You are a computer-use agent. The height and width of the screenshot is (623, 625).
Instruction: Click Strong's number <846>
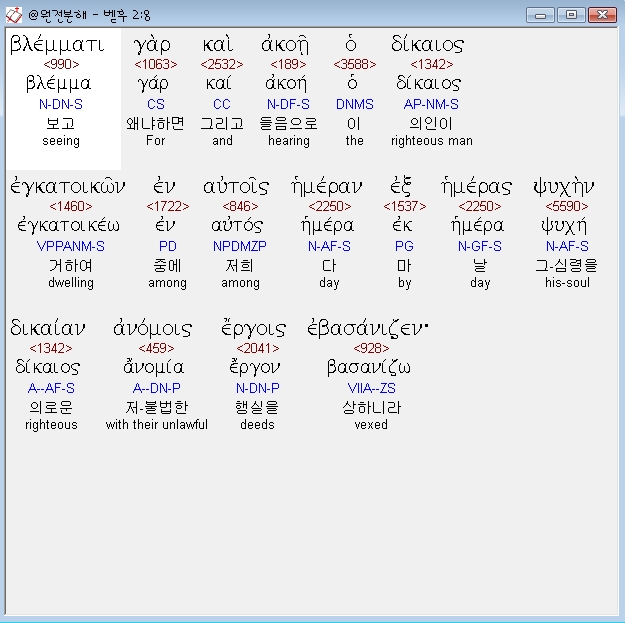point(240,206)
